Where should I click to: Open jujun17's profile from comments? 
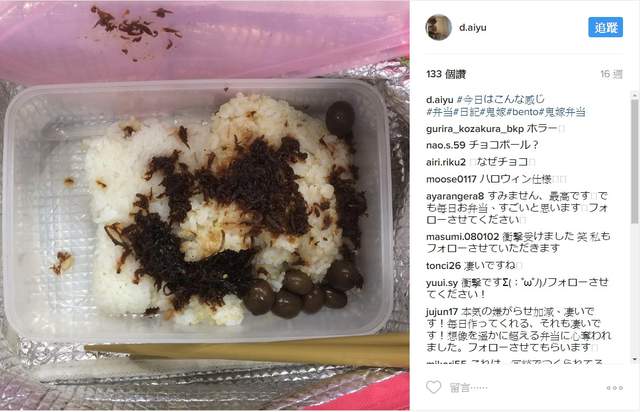[442, 312]
